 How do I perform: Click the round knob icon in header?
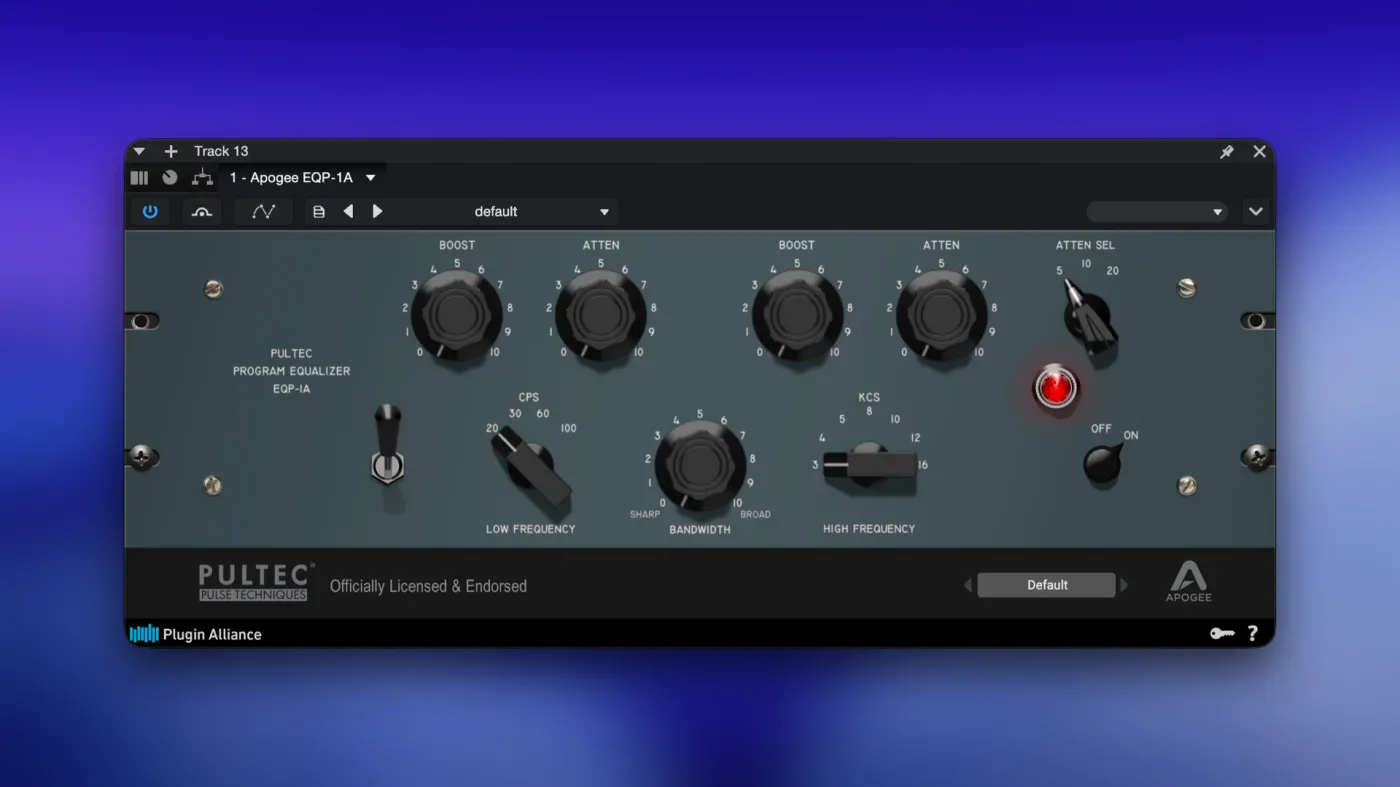click(170, 178)
